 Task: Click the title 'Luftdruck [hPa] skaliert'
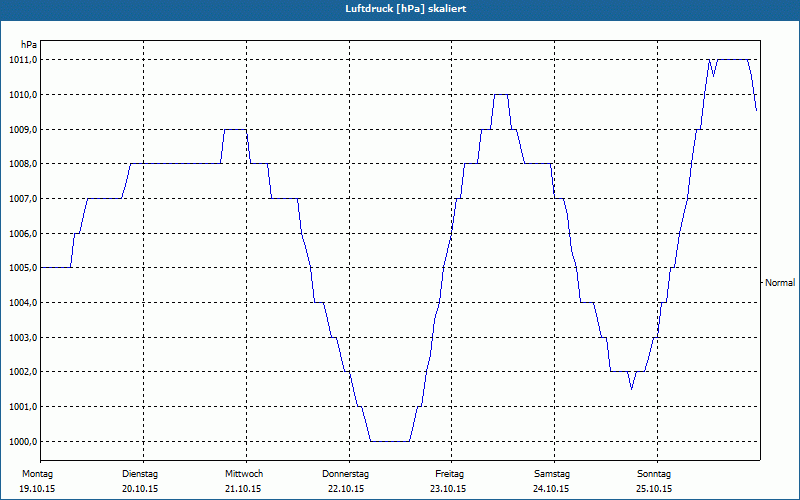point(406,9)
